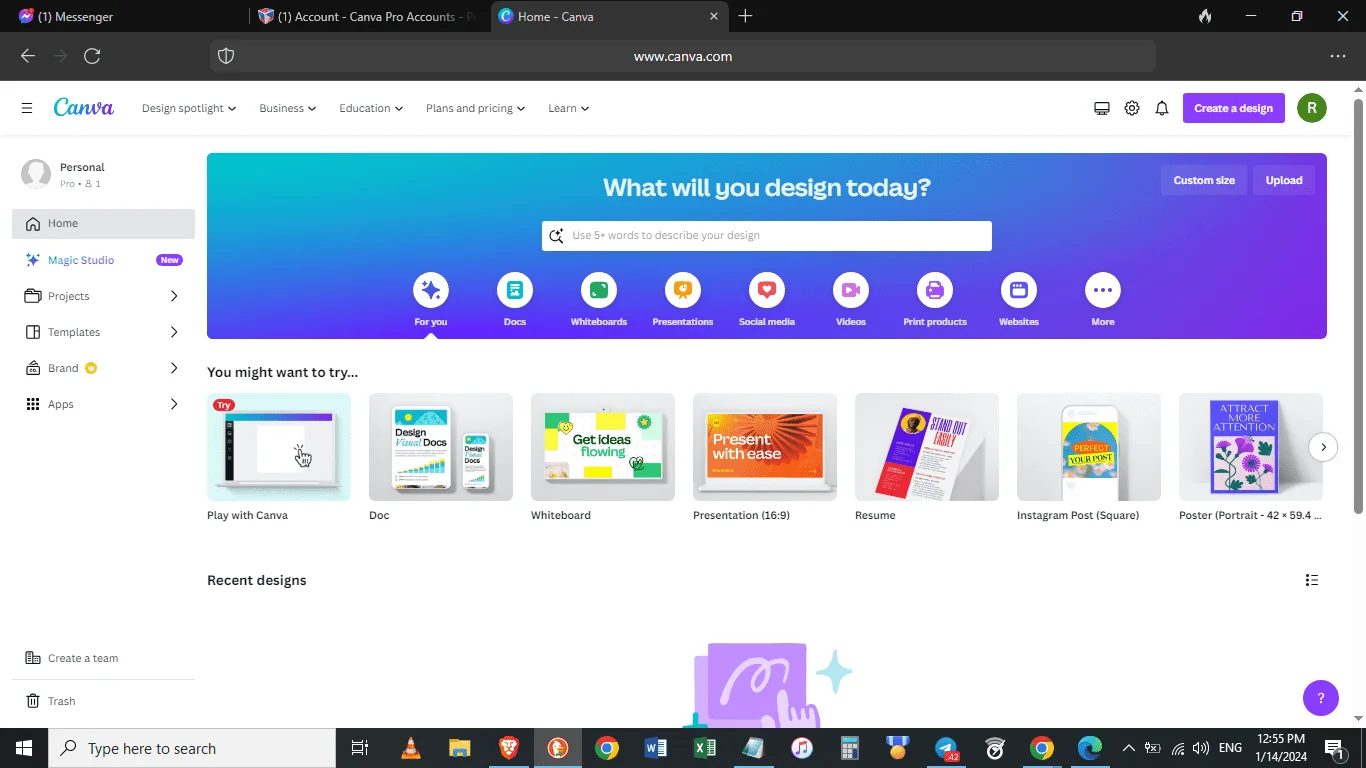Viewport: 1366px width, 768px height.
Task: Click the design search input field
Action: (767, 236)
